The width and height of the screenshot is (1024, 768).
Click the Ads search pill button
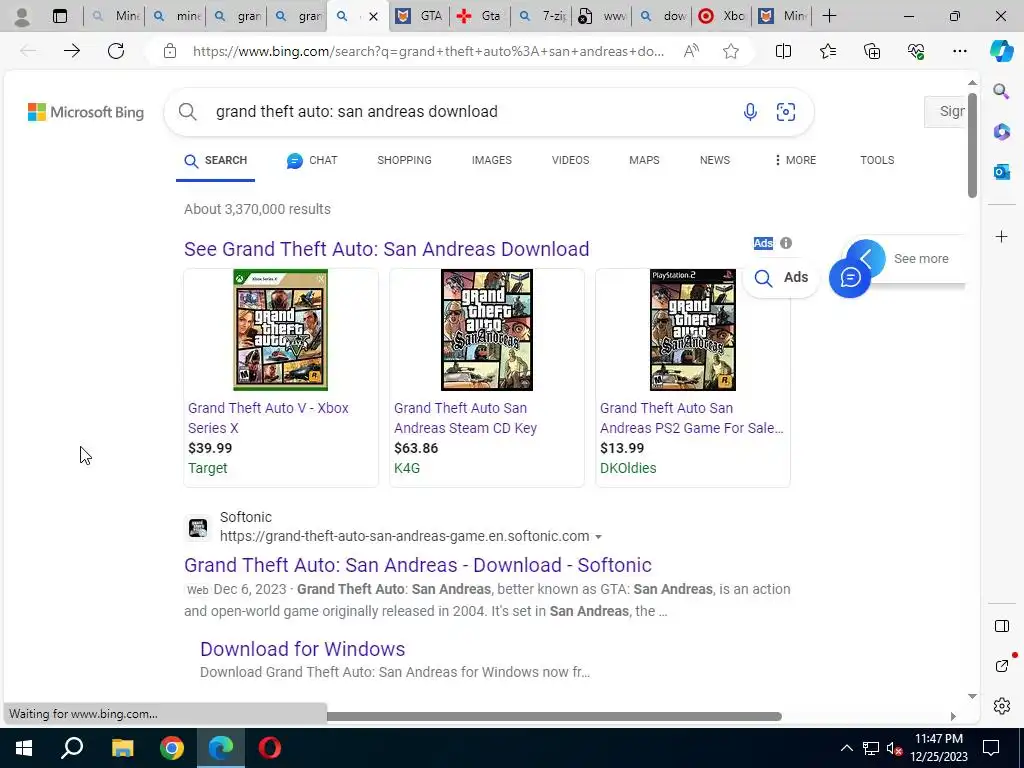[x=781, y=278]
